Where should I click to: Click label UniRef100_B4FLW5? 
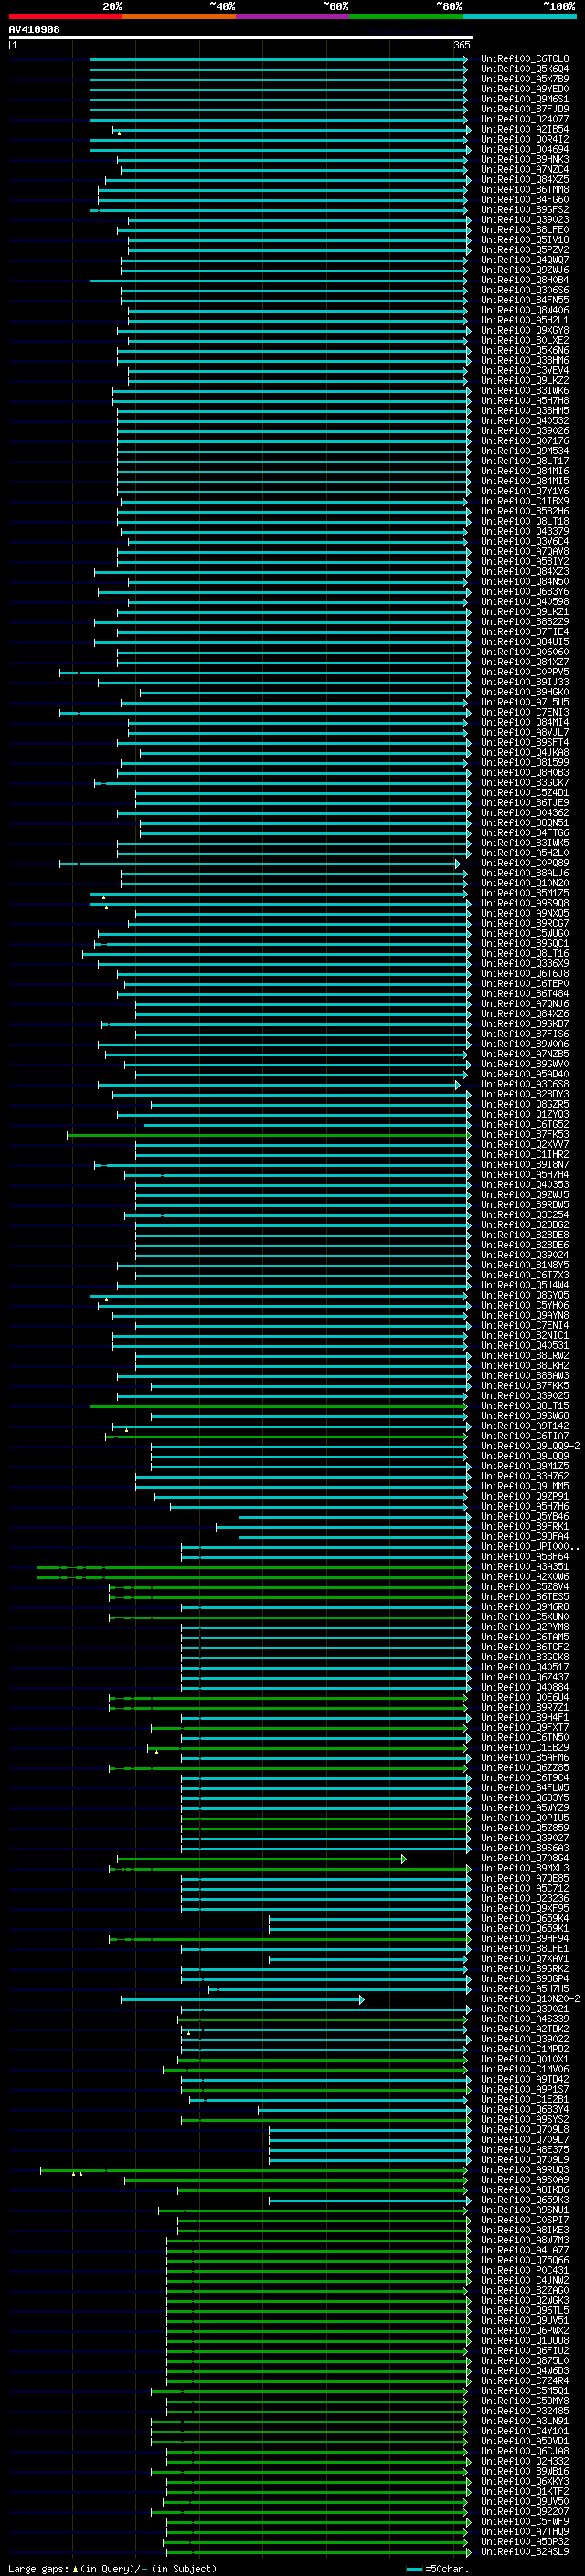(525, 1788)
